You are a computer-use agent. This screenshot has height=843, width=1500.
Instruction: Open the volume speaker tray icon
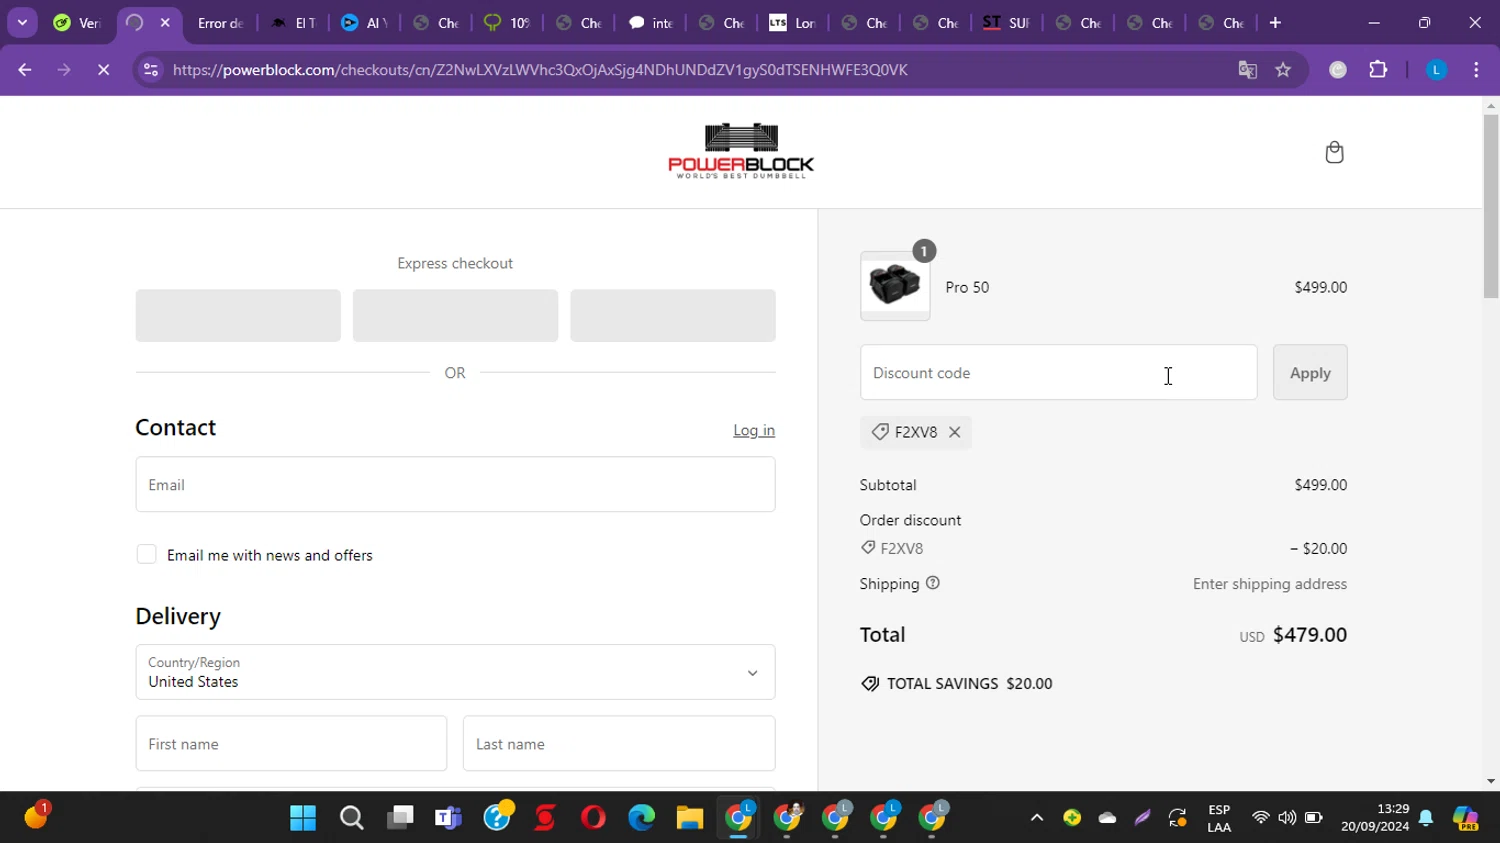[1287, 818]
